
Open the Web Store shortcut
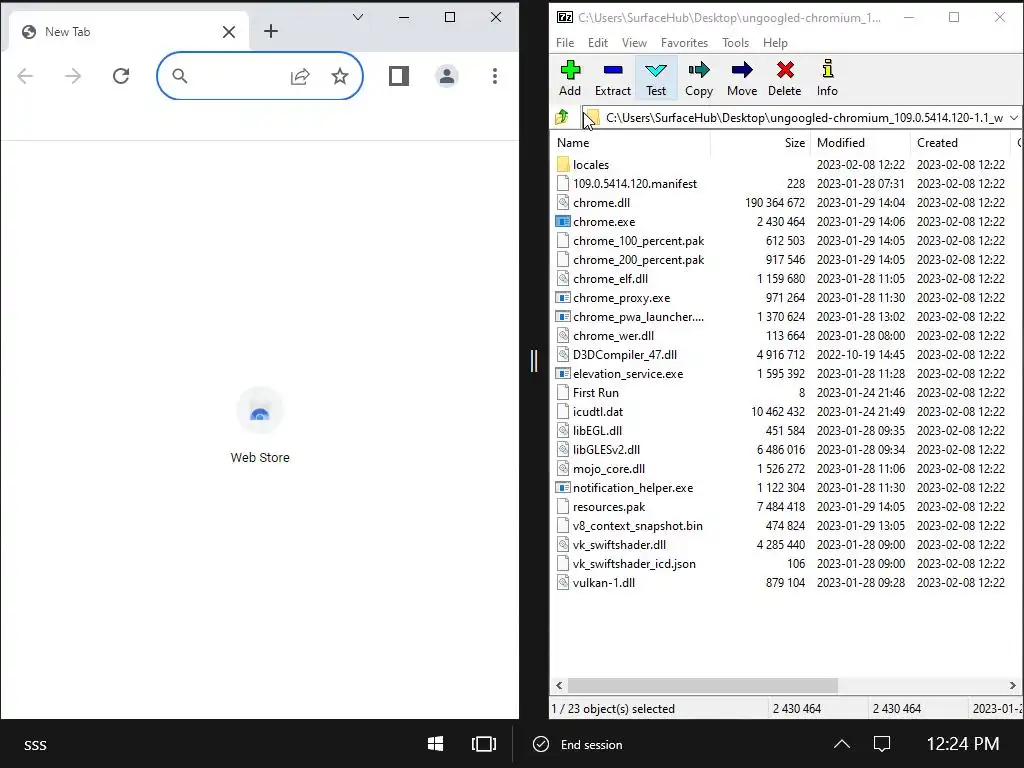(260, 425)
